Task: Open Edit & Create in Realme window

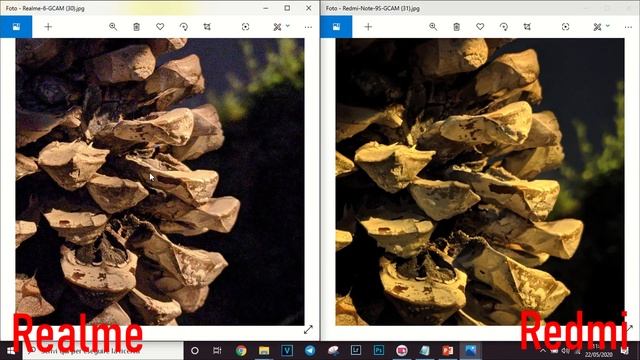Action: (277, 27)
